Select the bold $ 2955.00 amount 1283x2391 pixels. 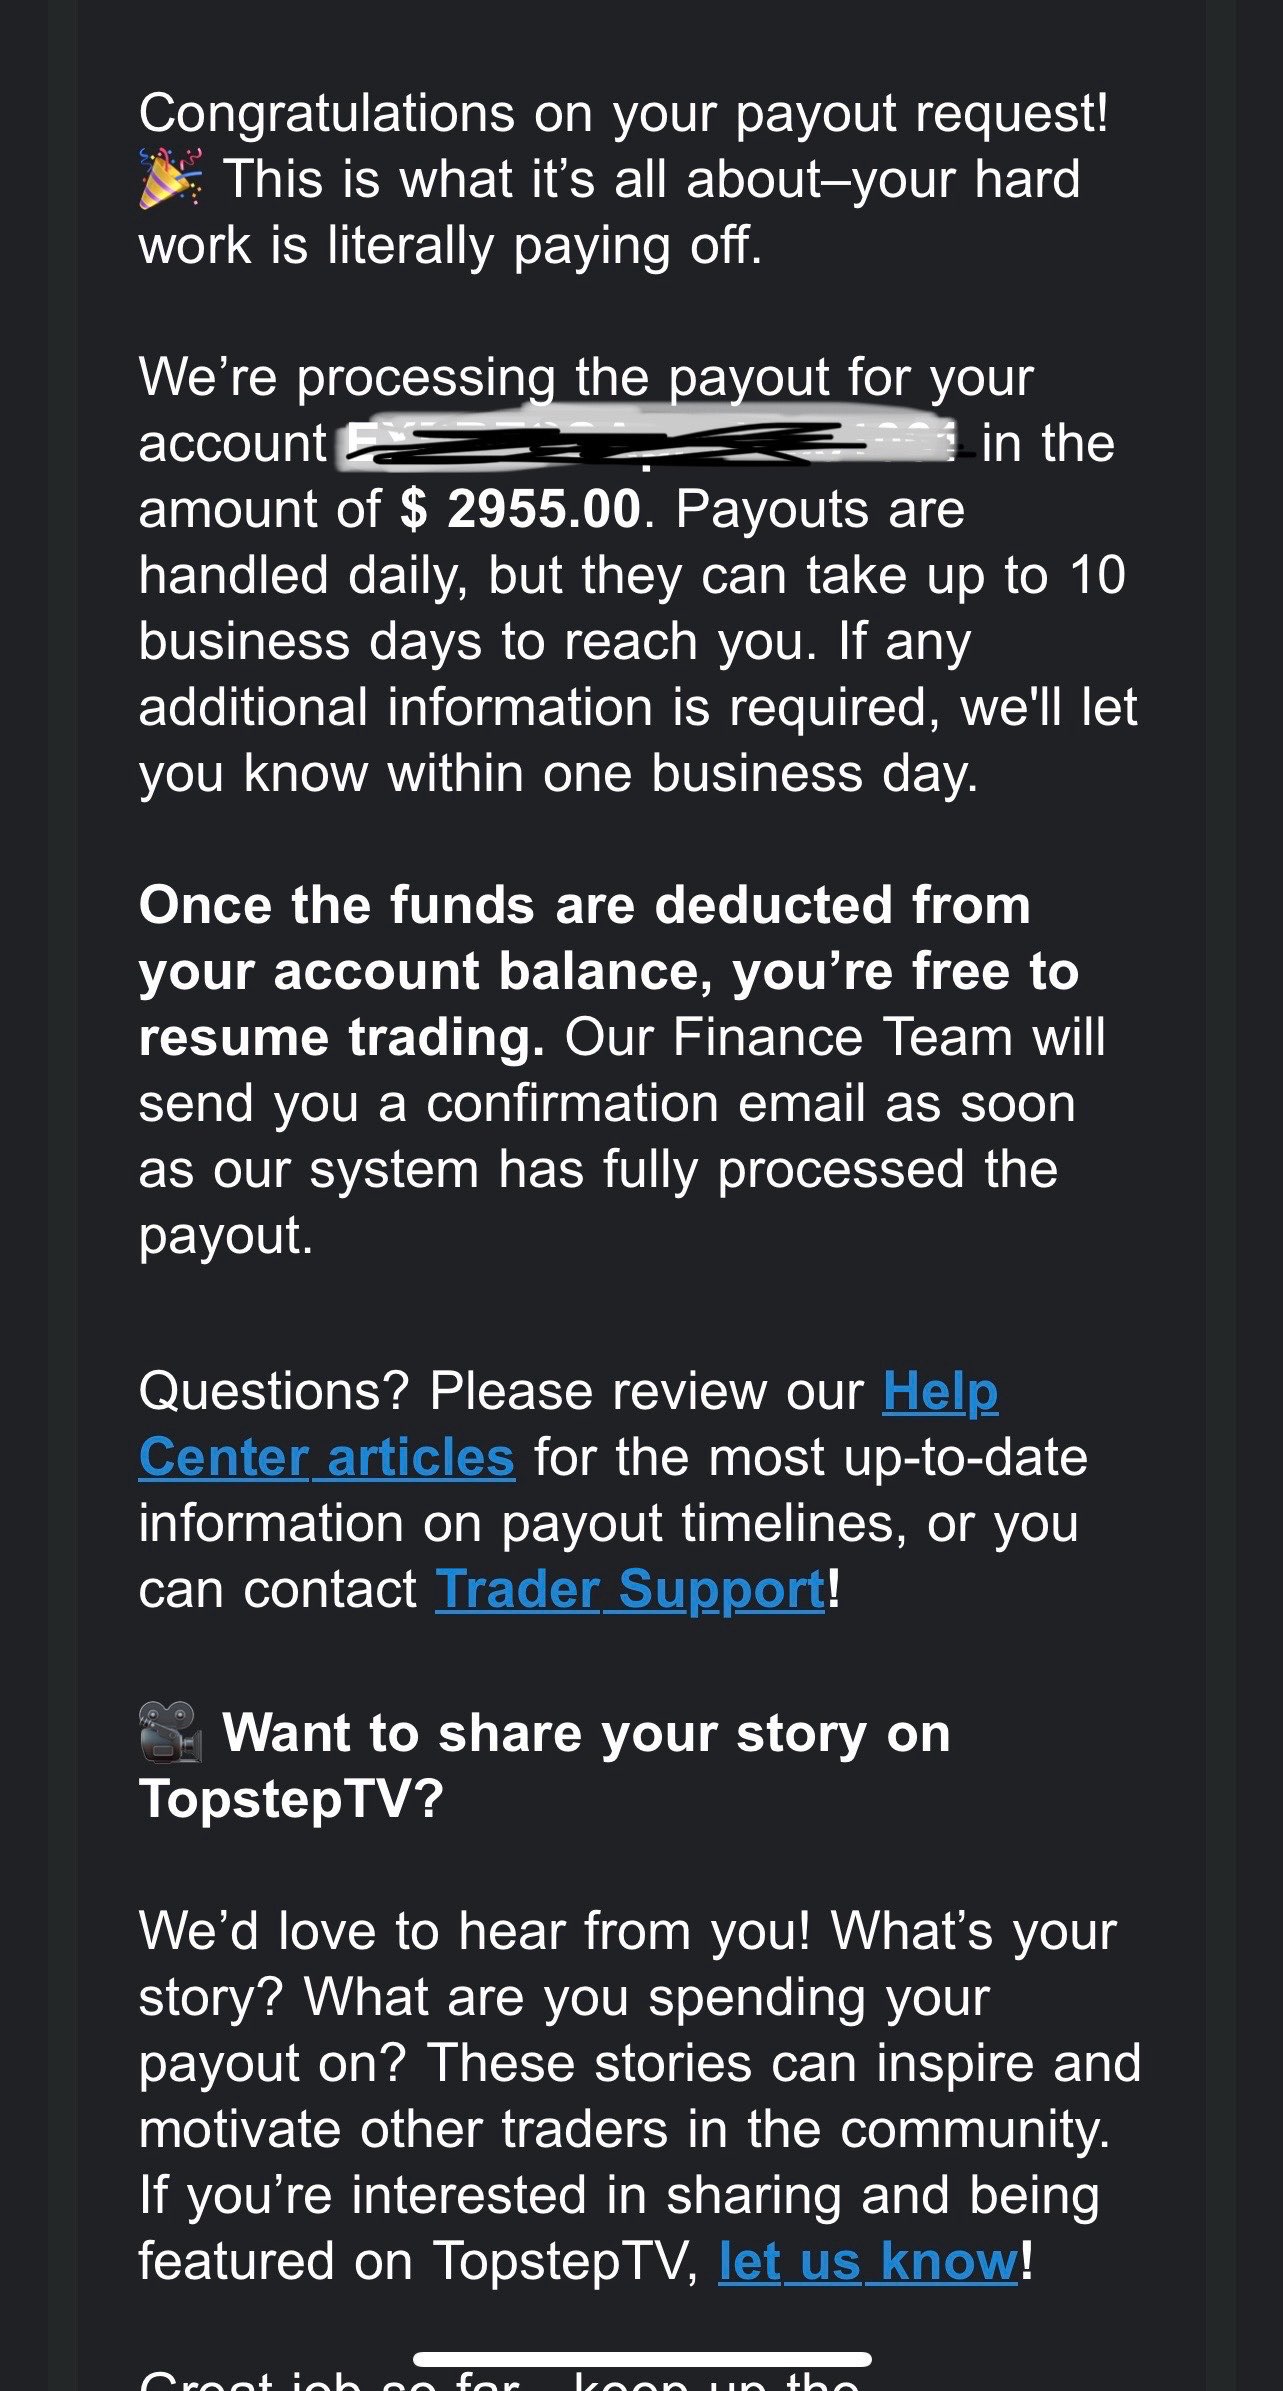coord(520,509)
